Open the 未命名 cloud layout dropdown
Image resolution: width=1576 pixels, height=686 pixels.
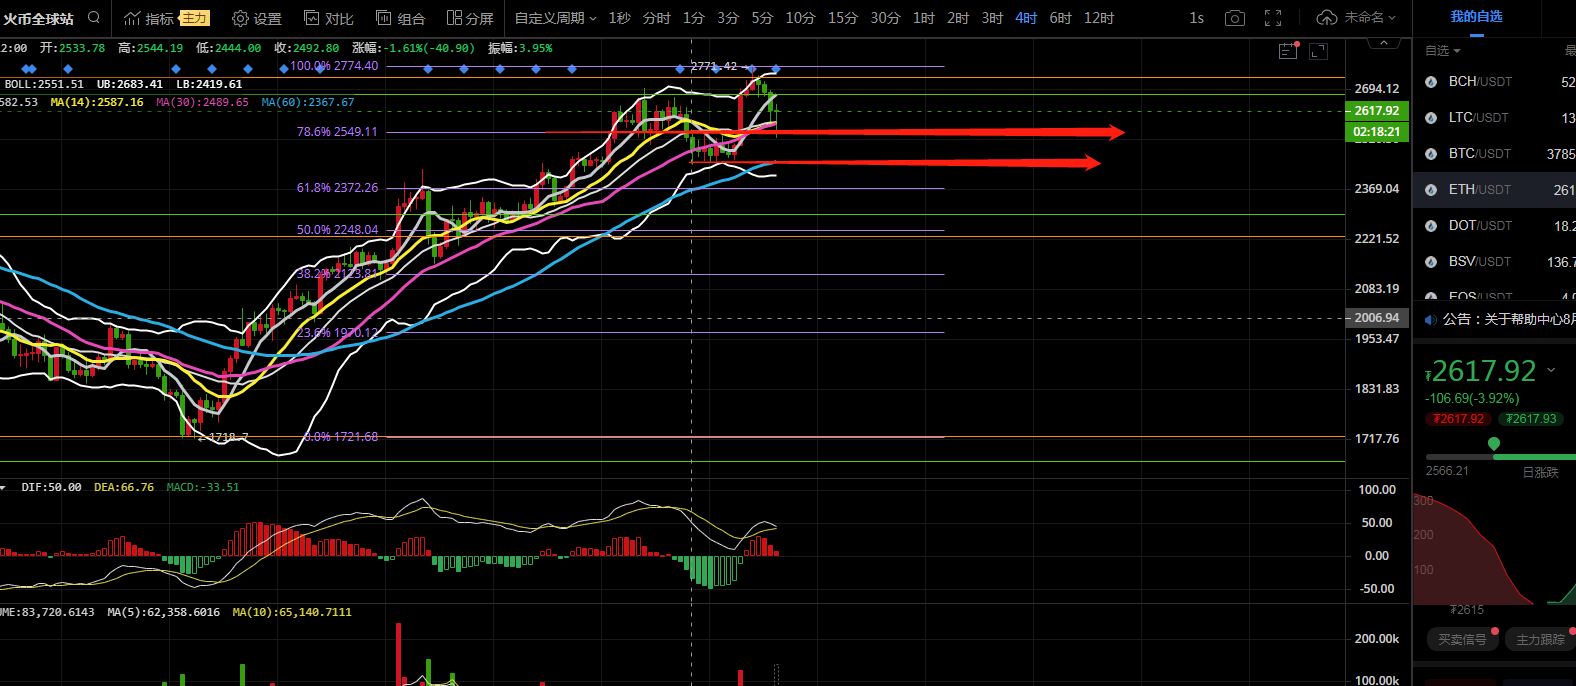(x=1356, y=18)
